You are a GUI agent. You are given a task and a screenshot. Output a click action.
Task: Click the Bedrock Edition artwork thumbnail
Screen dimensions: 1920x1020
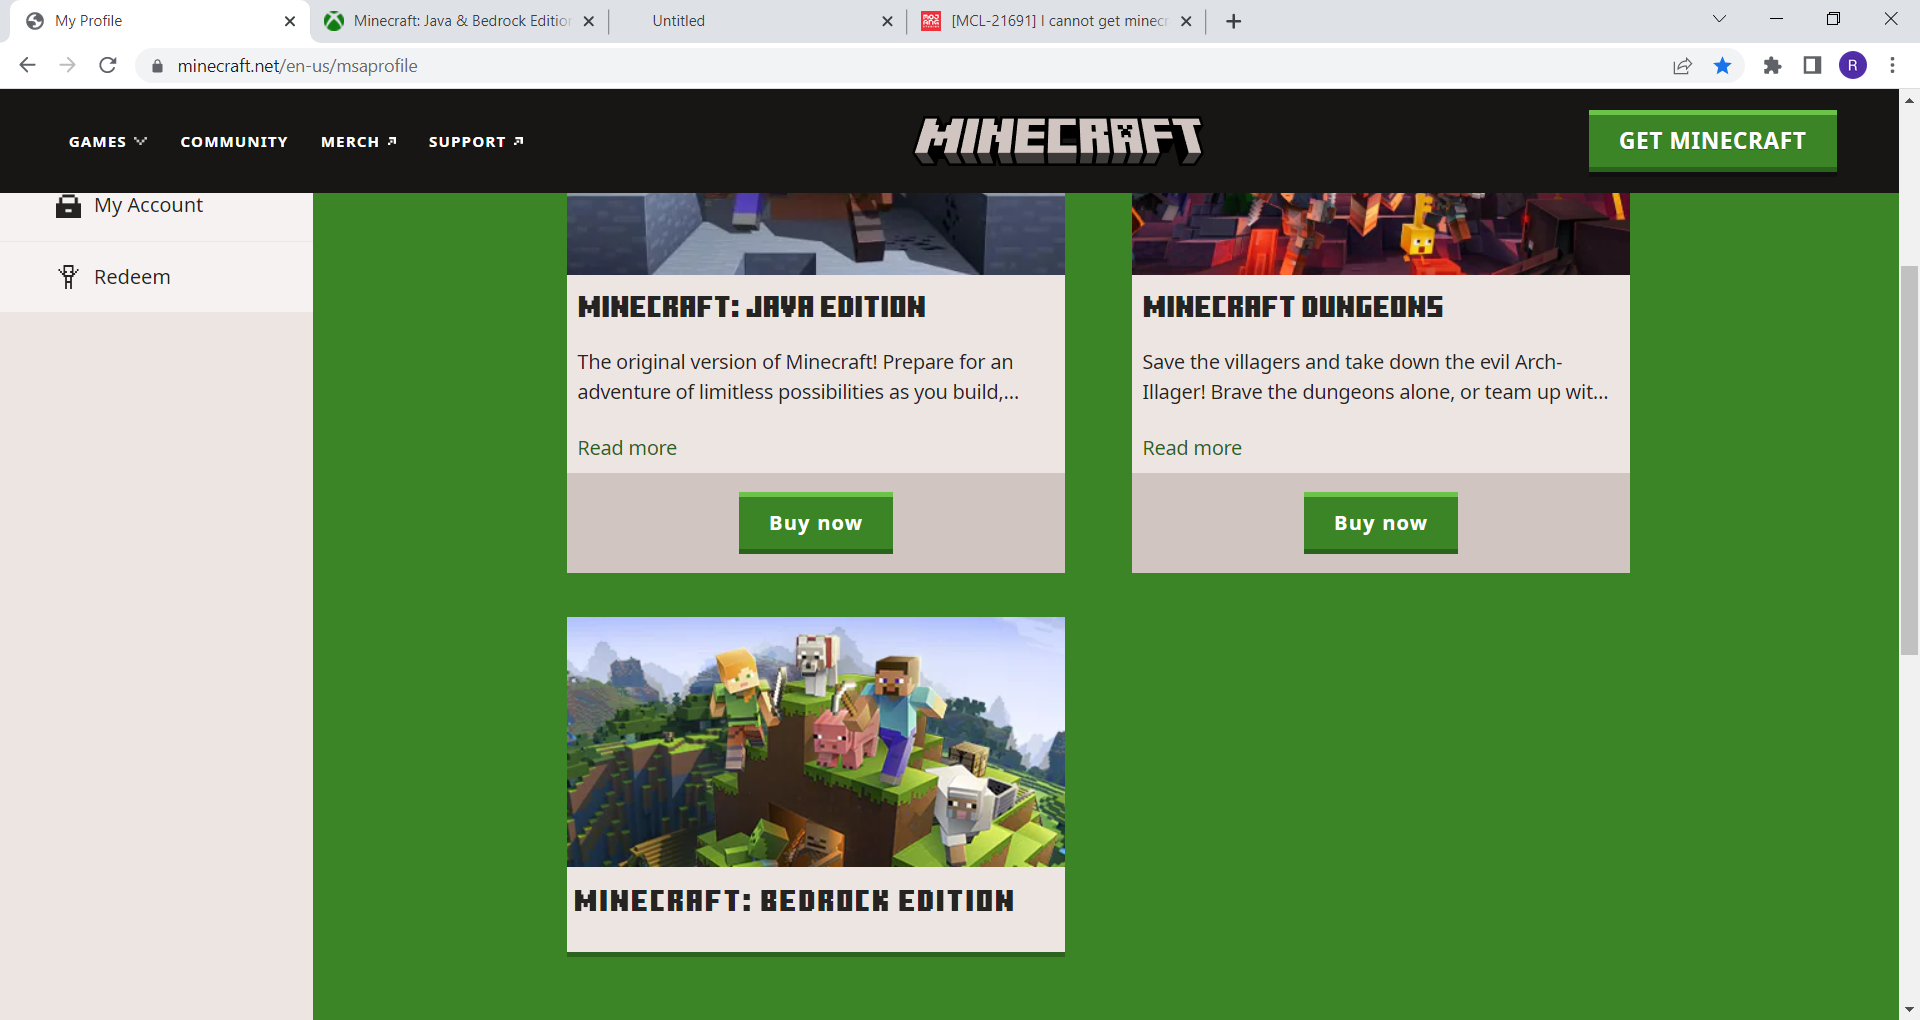tap(815, 742)
